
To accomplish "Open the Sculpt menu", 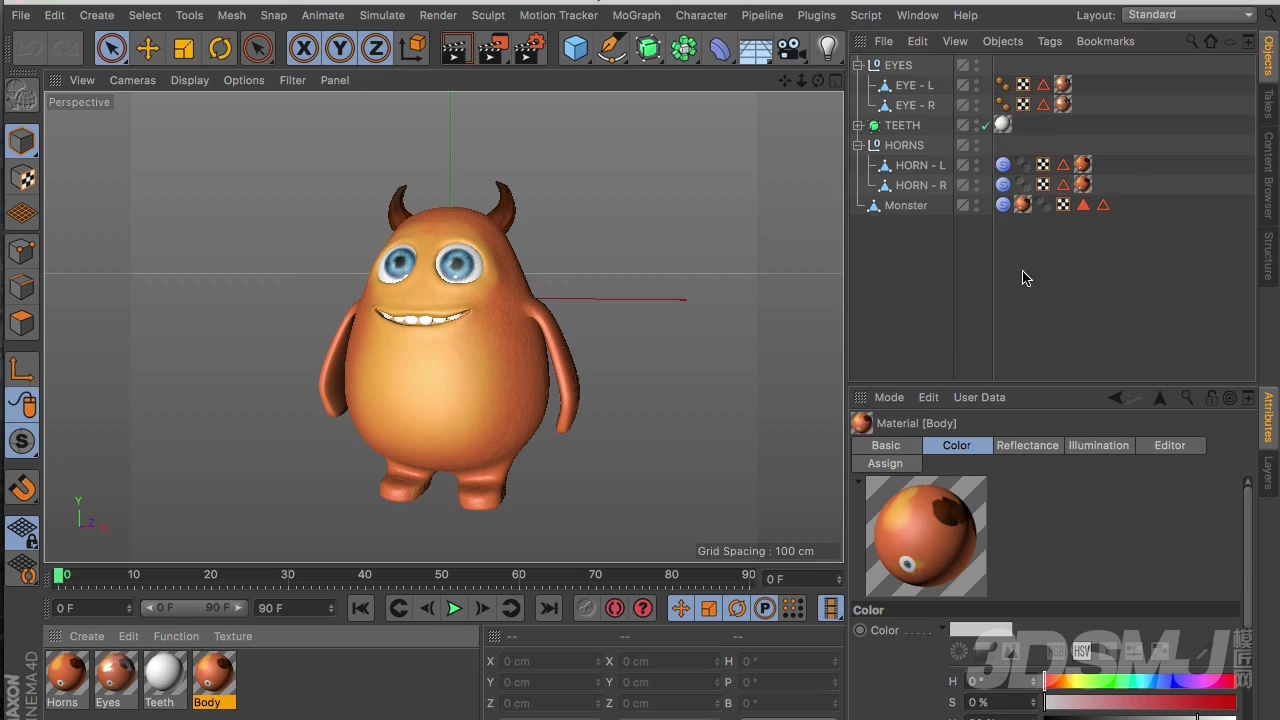I will point(488,15).
